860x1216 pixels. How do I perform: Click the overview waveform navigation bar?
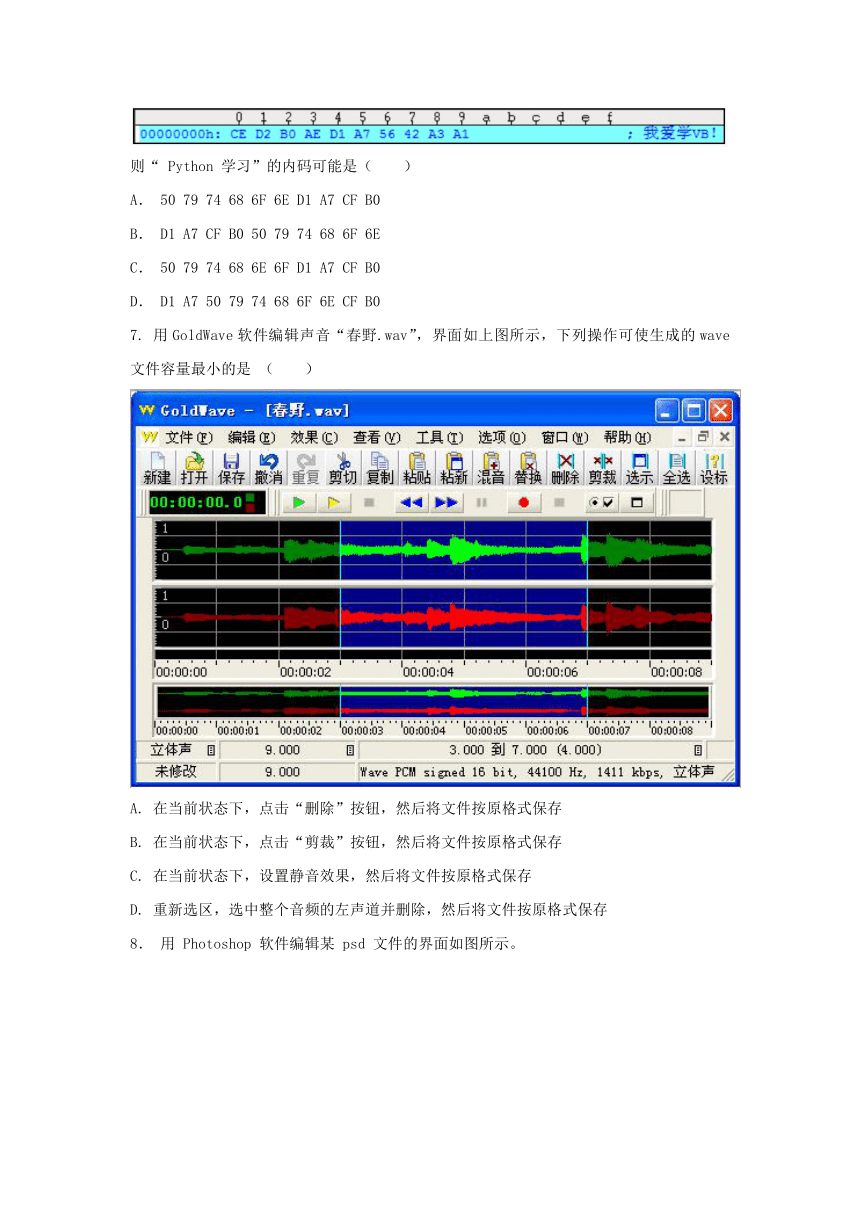(x=432, y=701)
